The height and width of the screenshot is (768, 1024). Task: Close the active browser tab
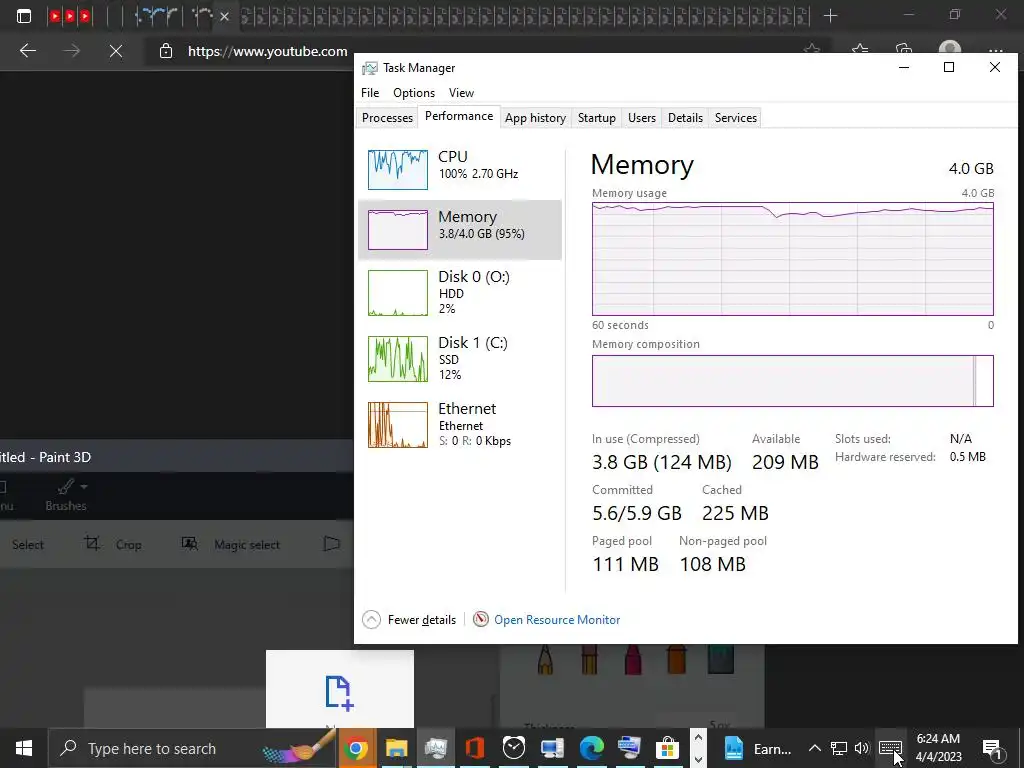224,16
